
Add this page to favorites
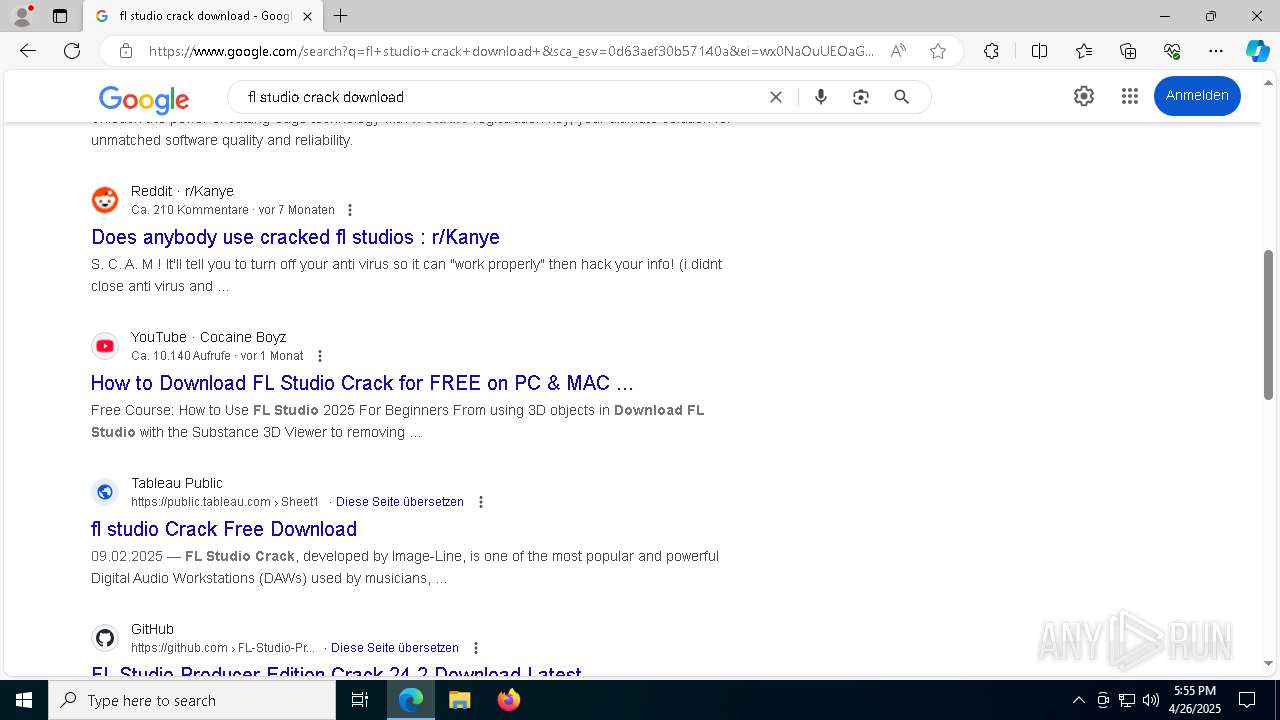point(937,51)
